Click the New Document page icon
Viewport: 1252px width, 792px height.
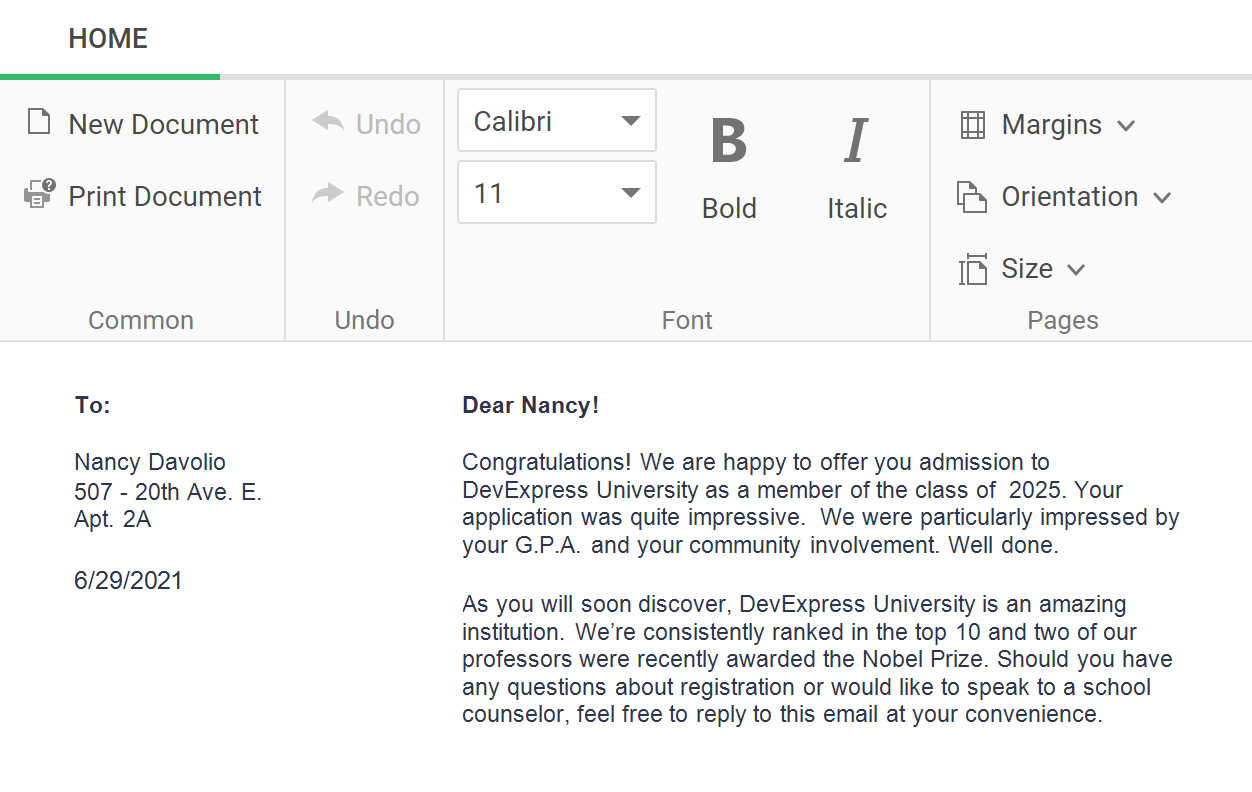pyautogui.click(x=39, y=123)
